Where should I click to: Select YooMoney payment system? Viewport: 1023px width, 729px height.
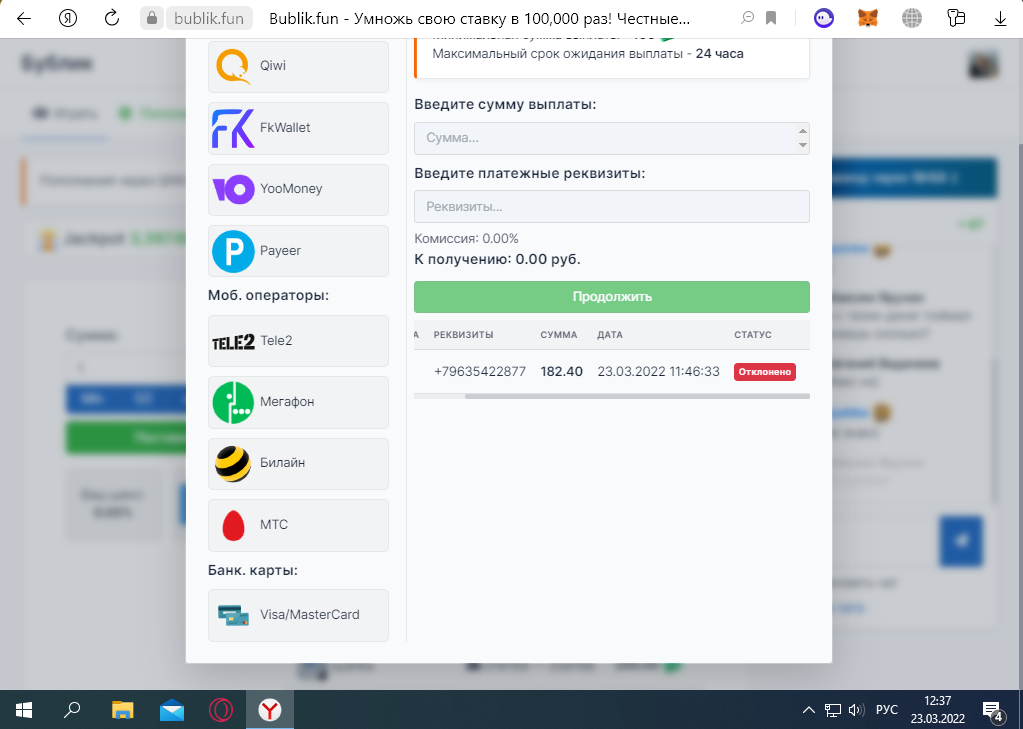click(x=298, y=189)
